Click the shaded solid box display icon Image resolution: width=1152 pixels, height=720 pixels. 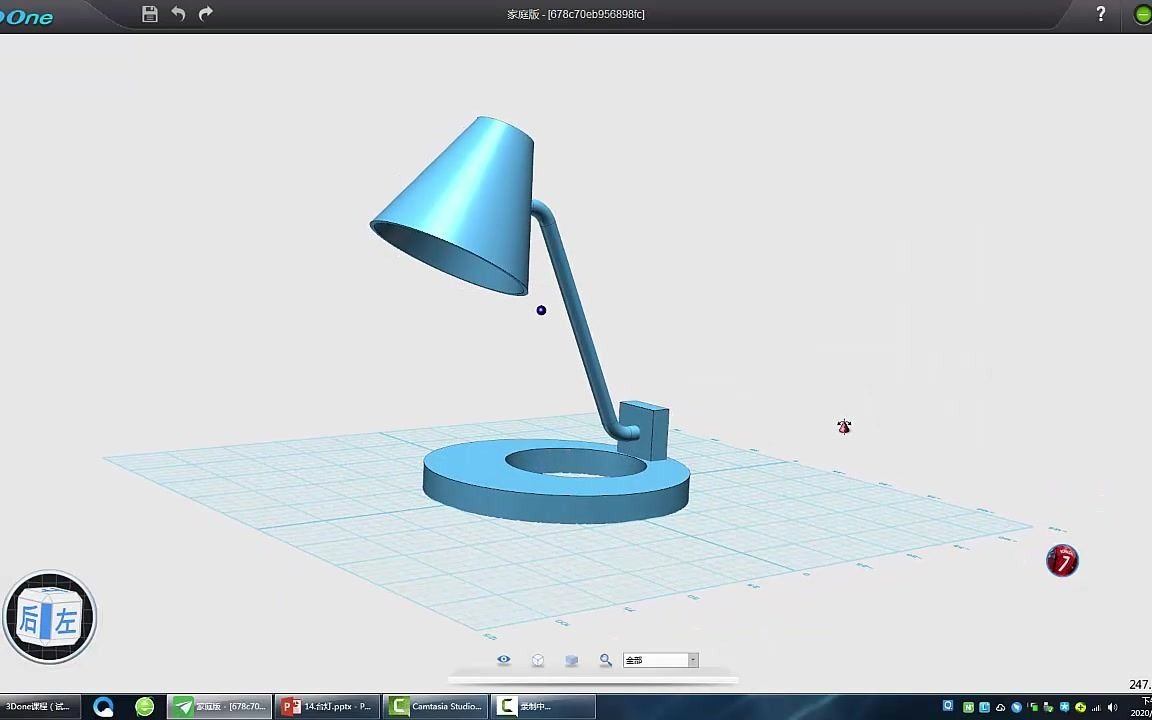coord(572,660)
